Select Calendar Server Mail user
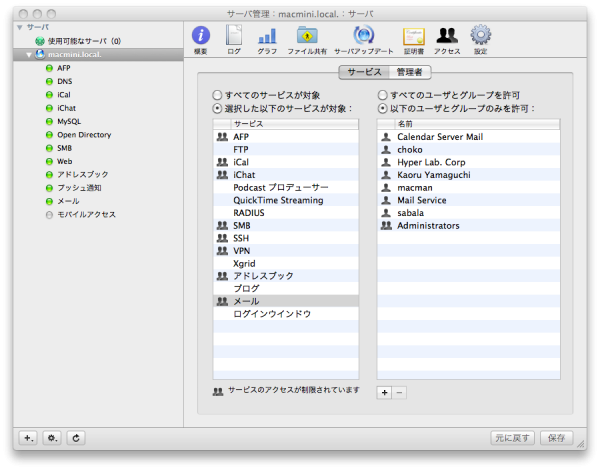 (468, 137)
